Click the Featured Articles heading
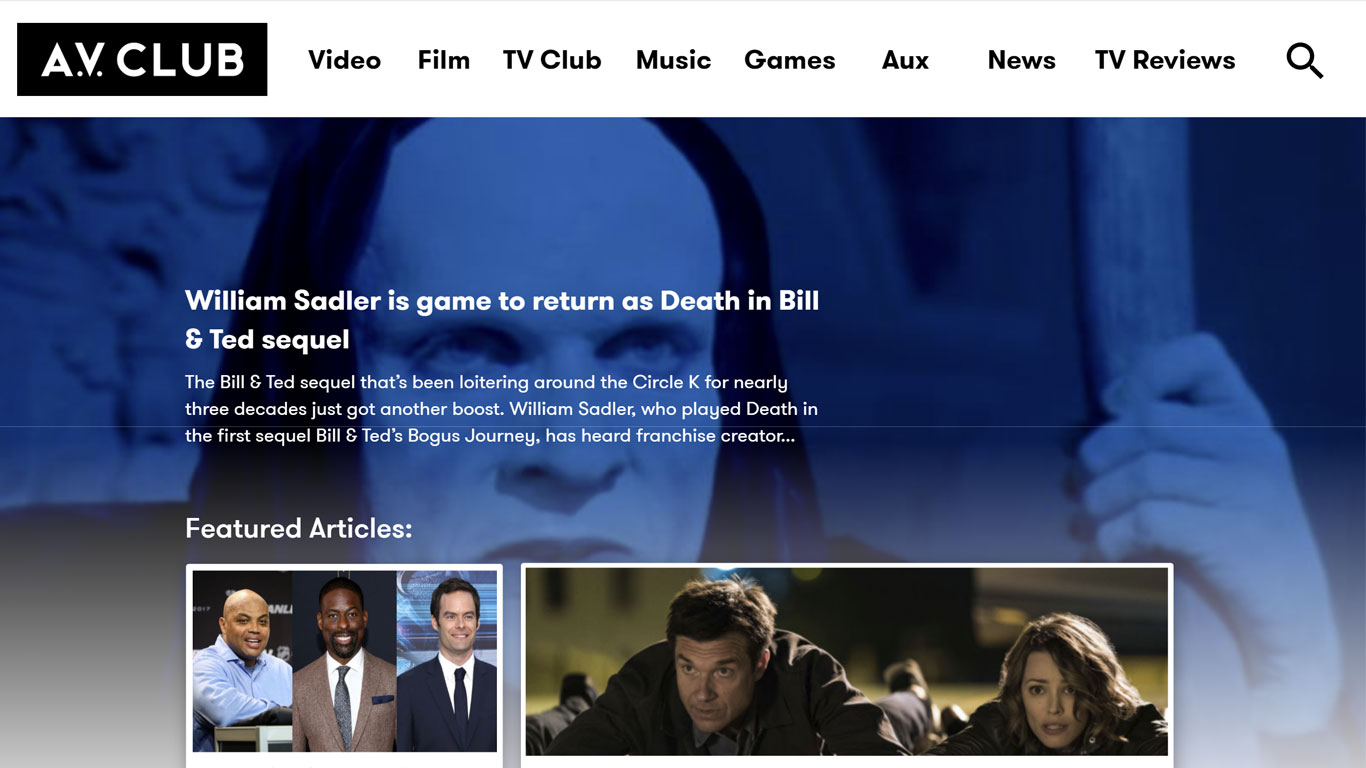 (x=298, y=528)
